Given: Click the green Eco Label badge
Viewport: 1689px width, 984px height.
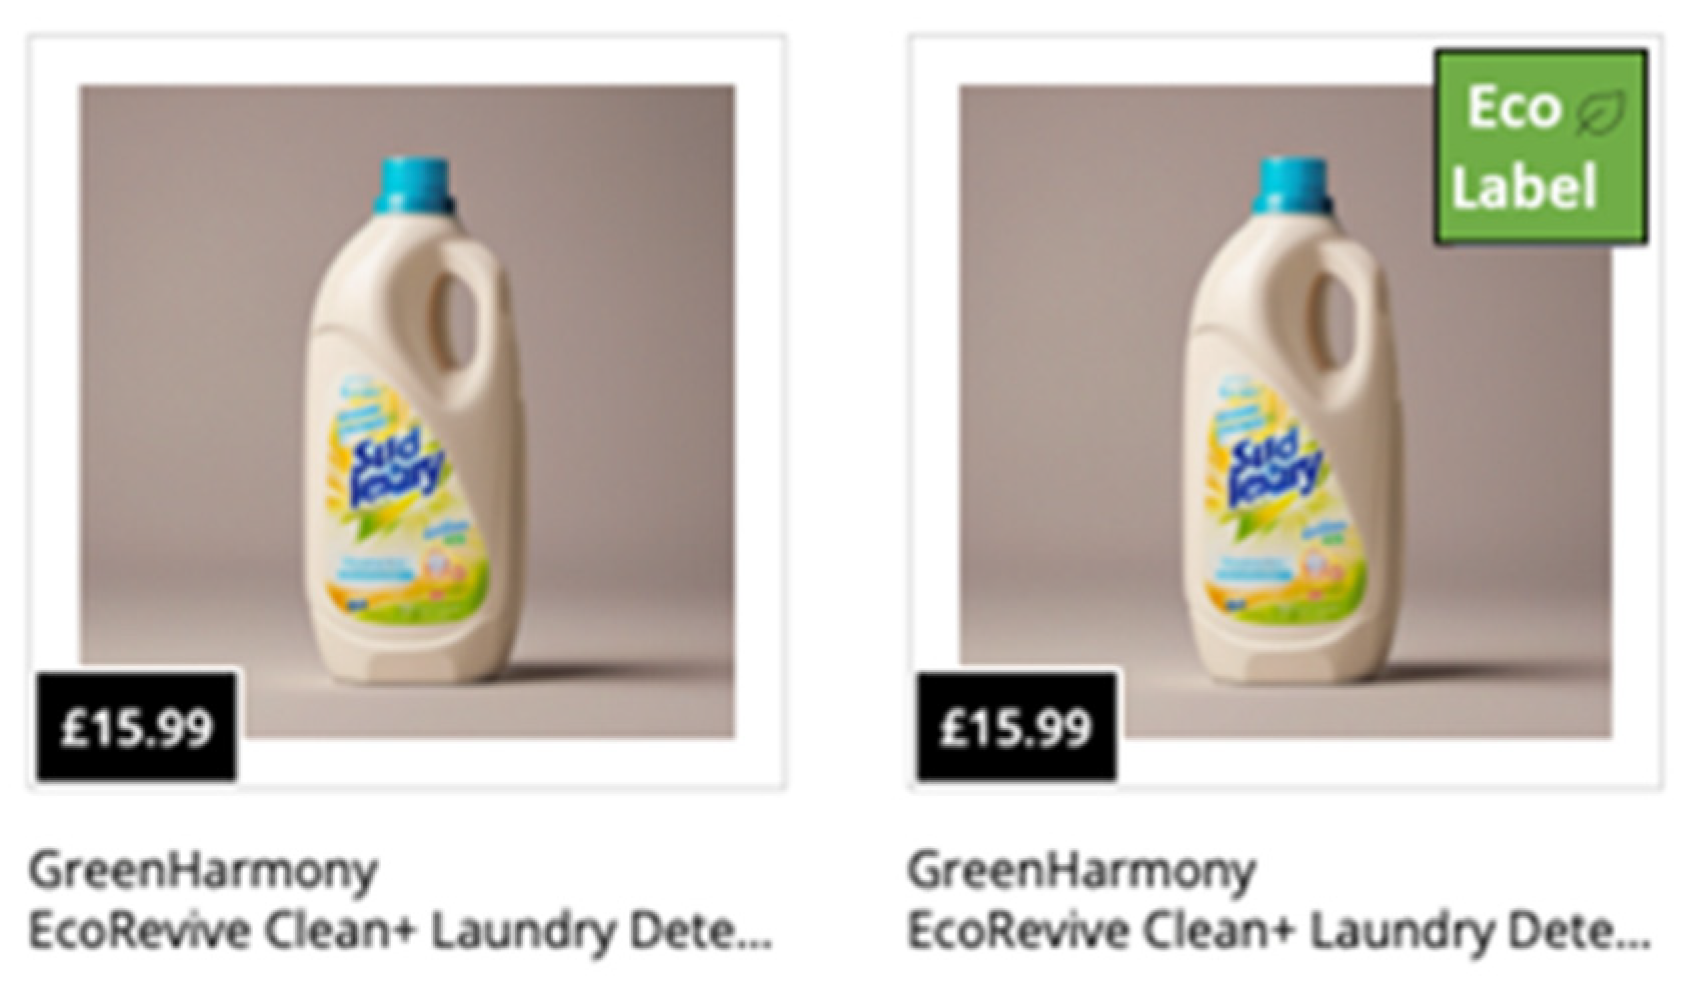Looking at the screenshot, I should coord(1540,147).
